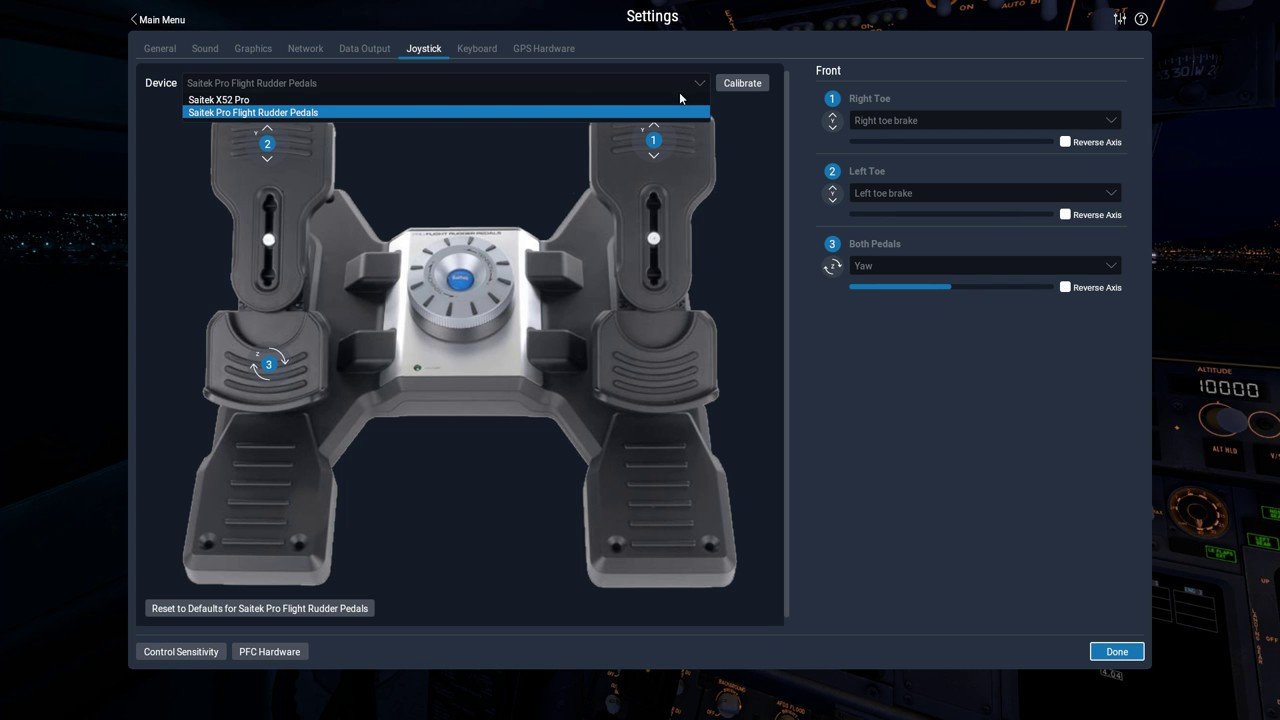
Task: Expand the Left toe brake dropdown
Action: (984, 193)
